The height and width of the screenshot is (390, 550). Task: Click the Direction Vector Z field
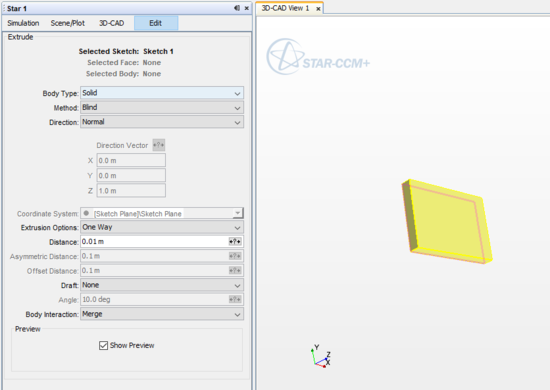click(131, 190)
